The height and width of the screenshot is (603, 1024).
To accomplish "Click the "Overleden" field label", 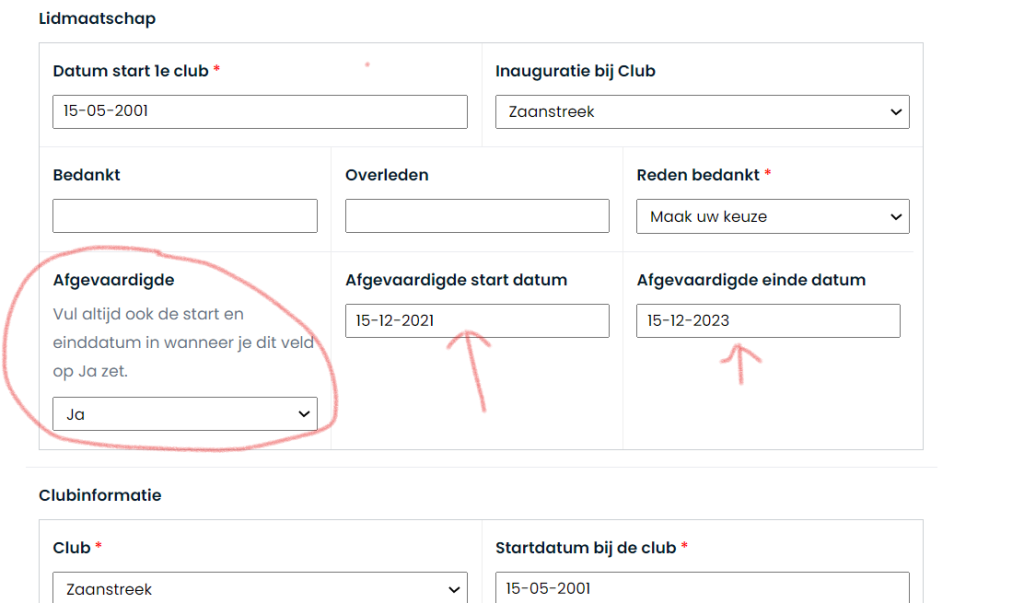I will point(386,175).
